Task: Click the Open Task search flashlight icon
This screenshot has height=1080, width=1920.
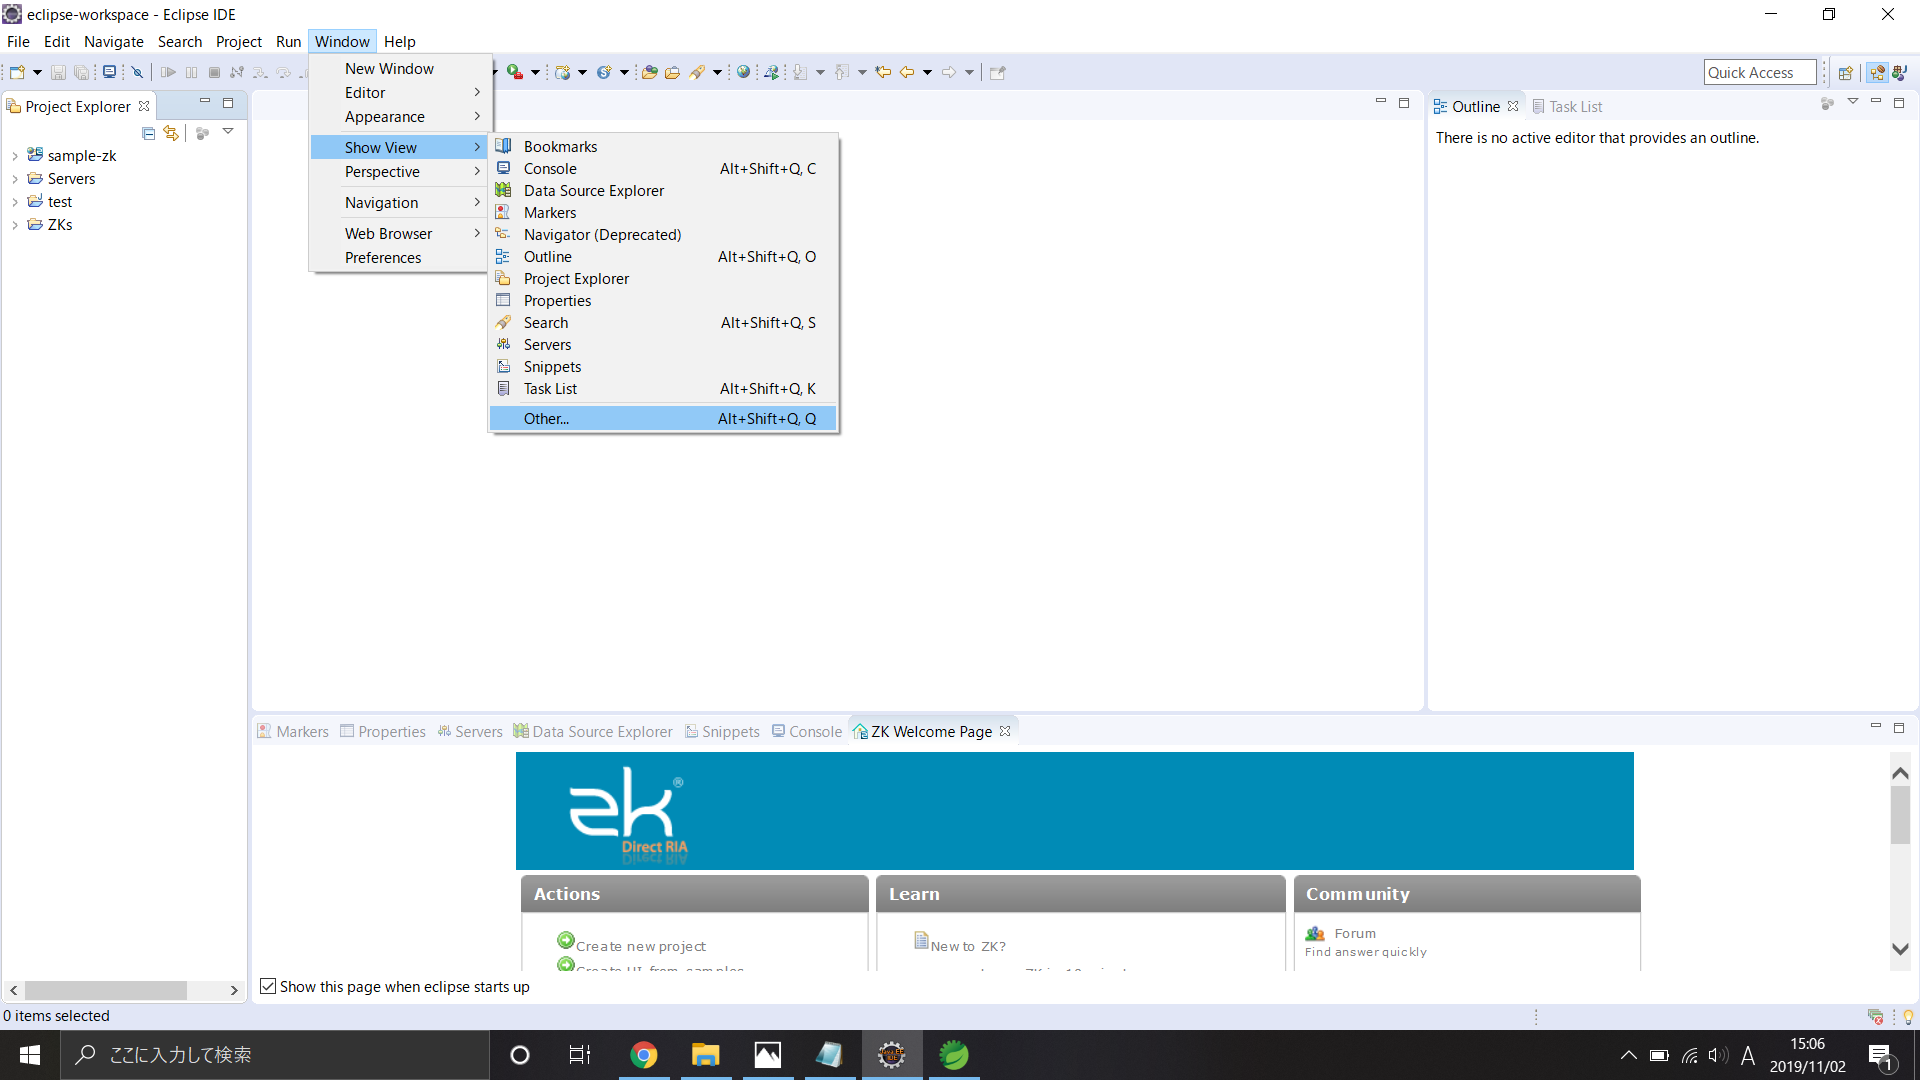Action: [x=698, y=72]
